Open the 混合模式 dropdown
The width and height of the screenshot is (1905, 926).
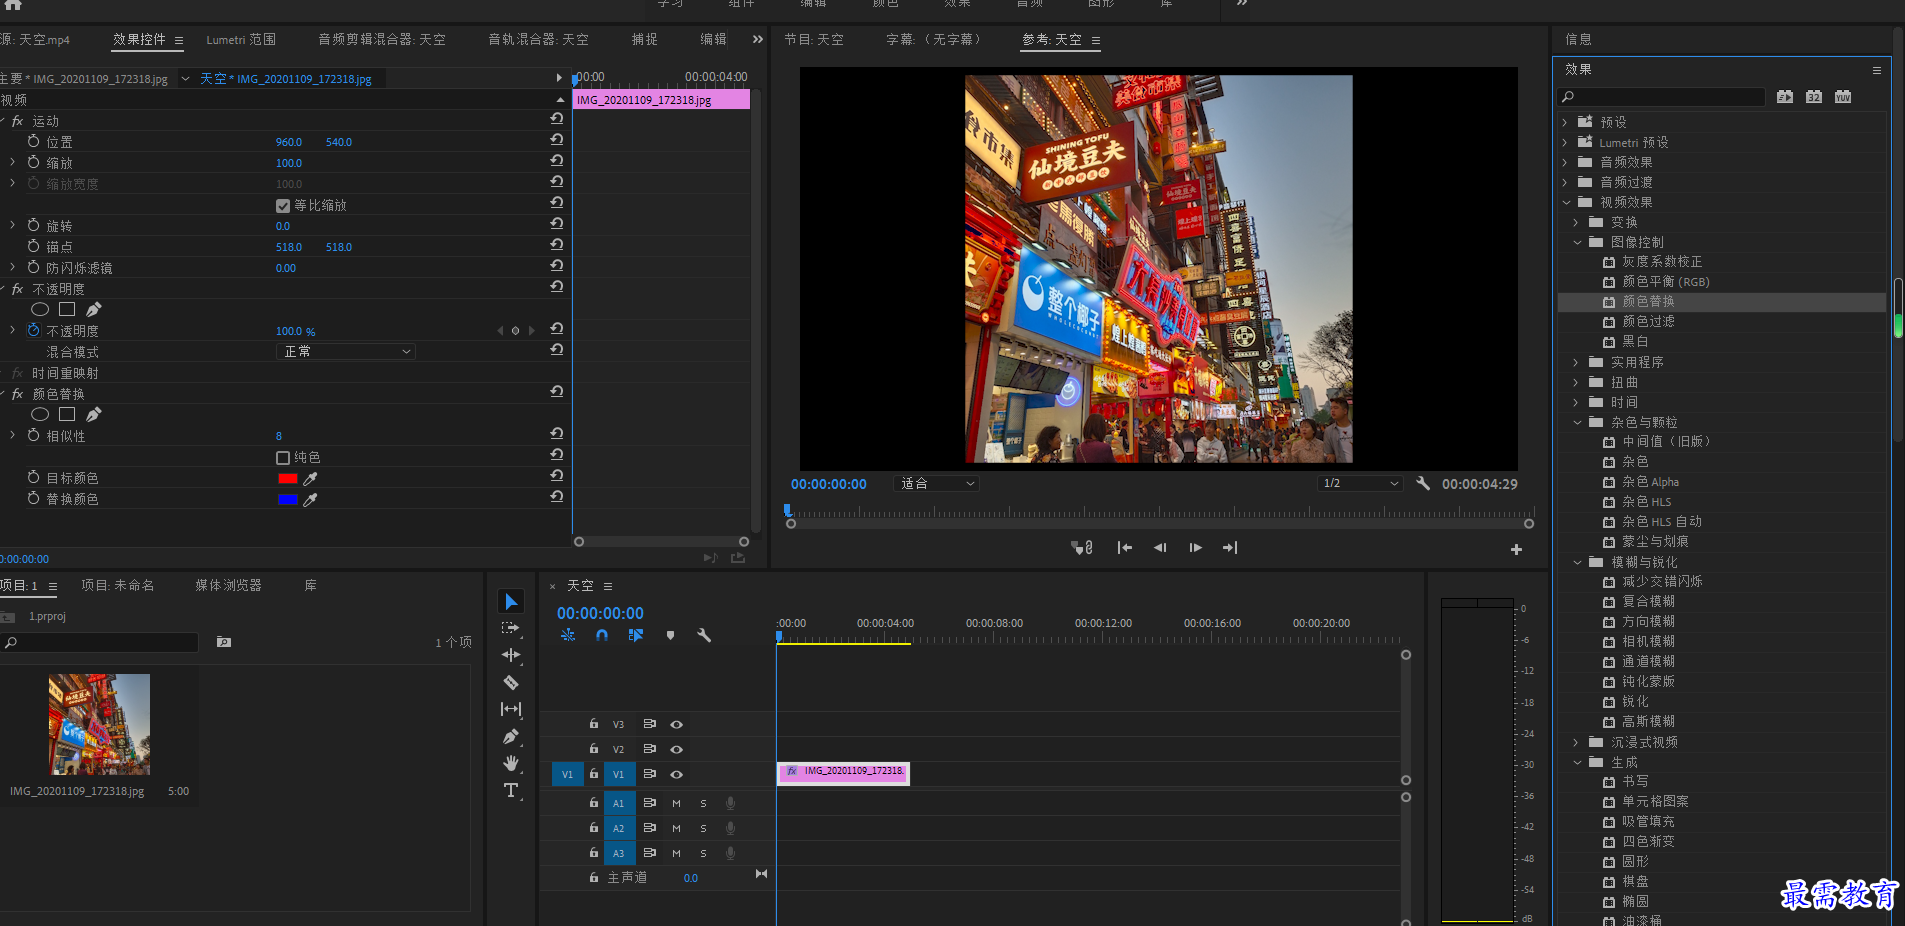coord(345,351)
